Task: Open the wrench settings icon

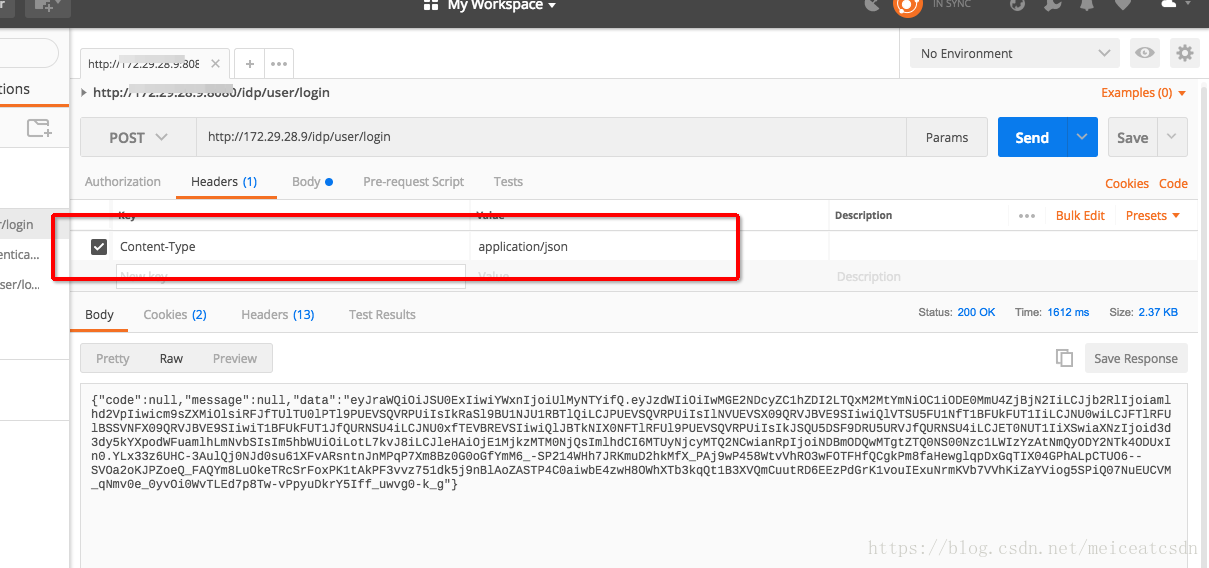Action: pyautogui.click(x=1052, y=5)
